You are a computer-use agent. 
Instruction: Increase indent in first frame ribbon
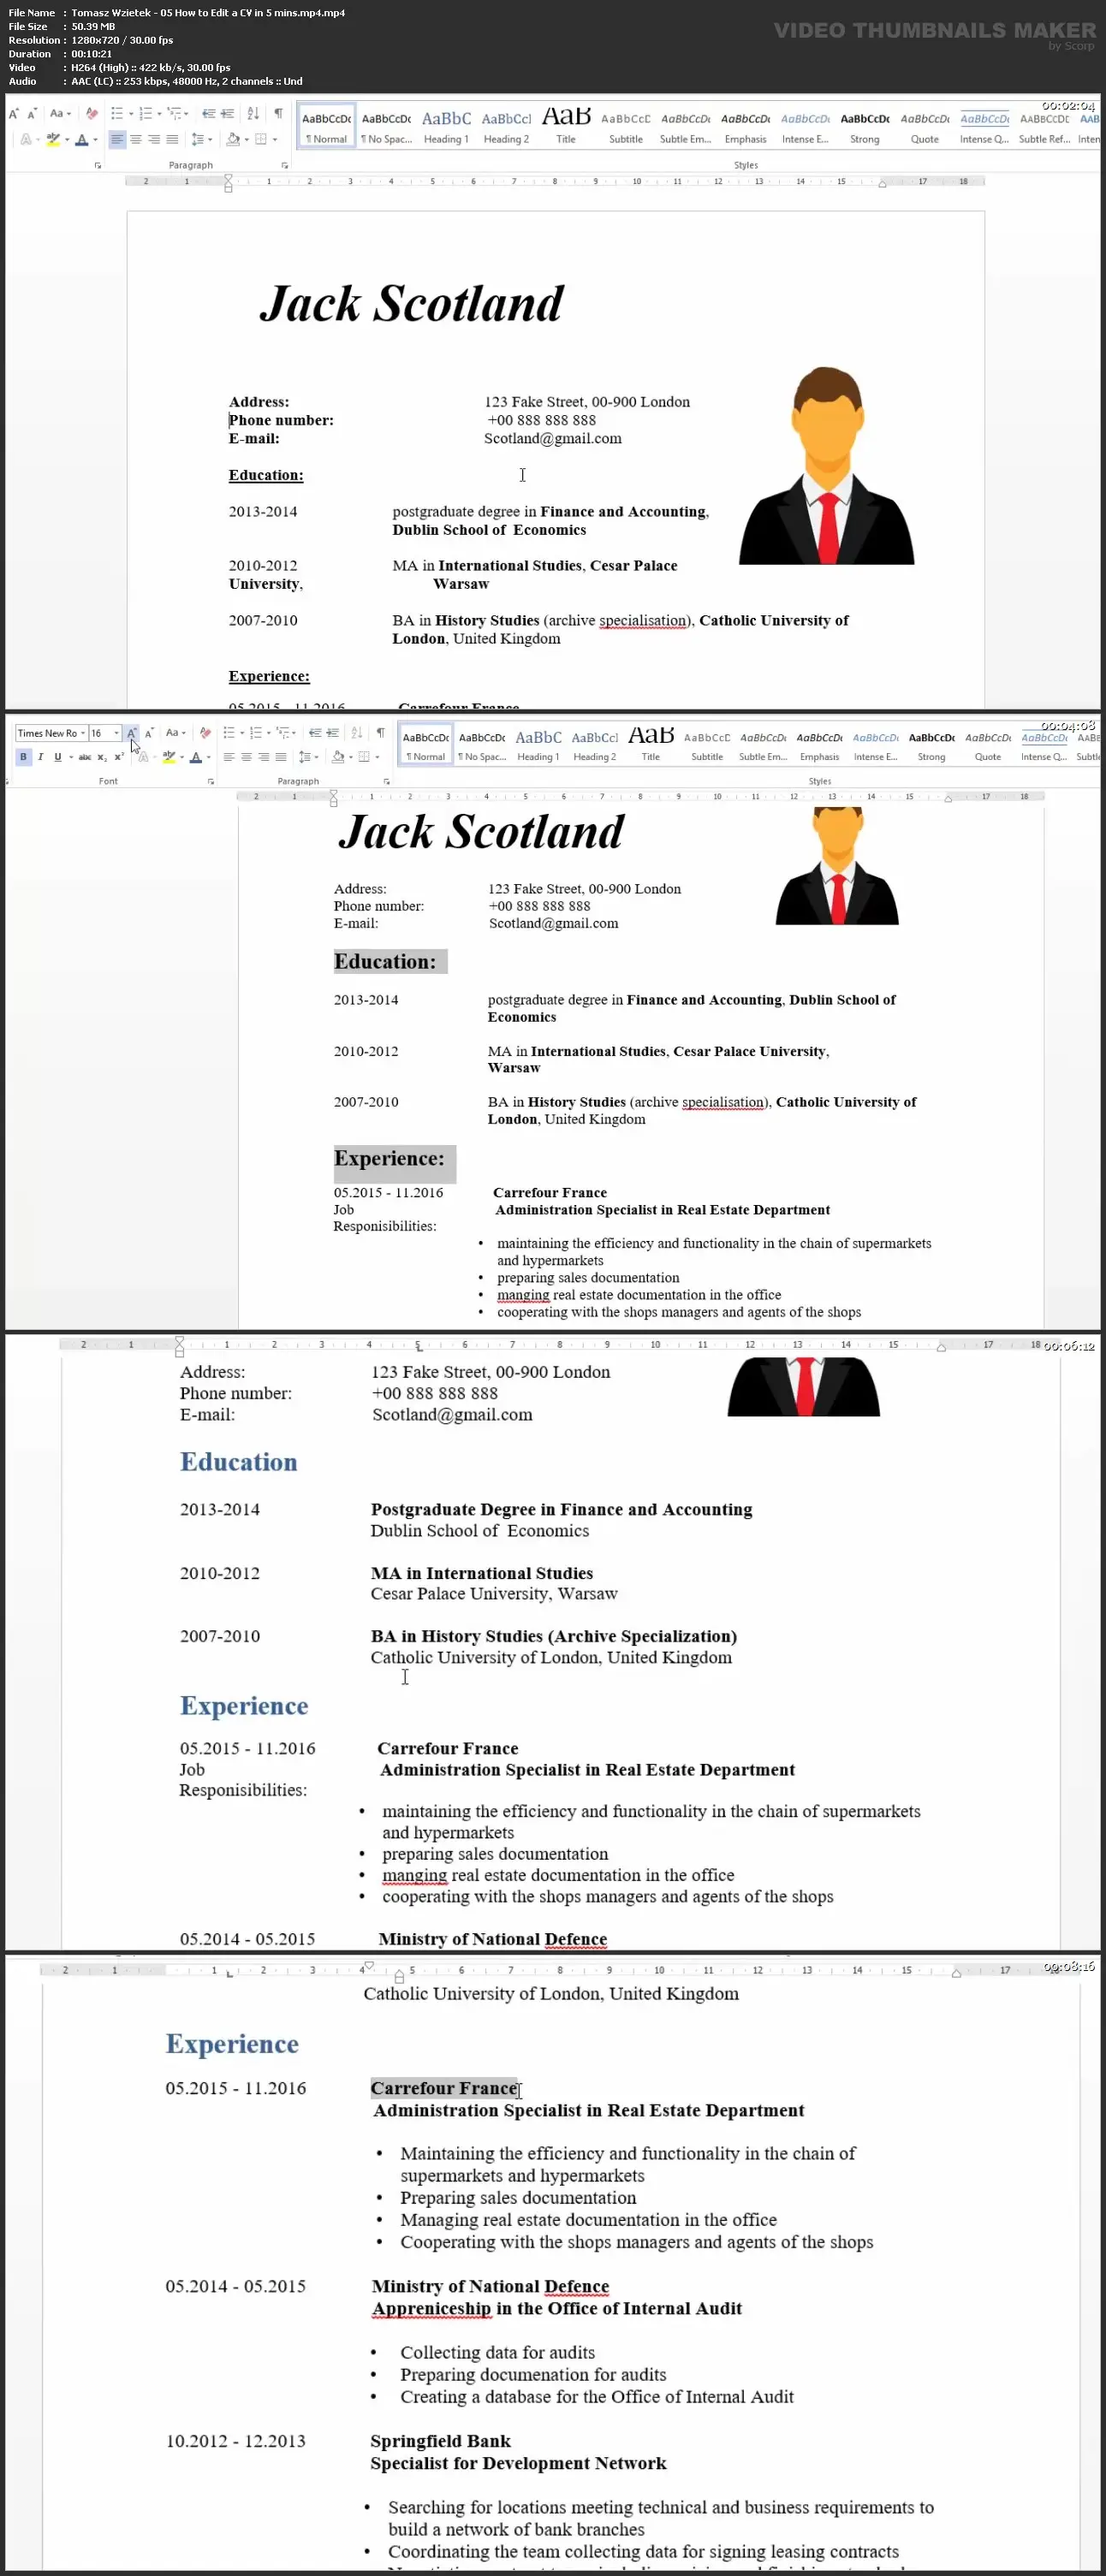coord(227,114)
